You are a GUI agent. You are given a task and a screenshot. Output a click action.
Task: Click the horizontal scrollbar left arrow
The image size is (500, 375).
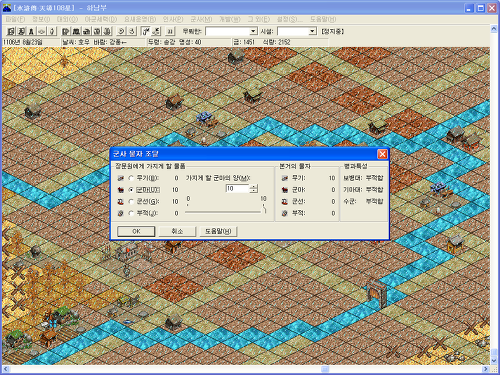(x=6, y=369)
